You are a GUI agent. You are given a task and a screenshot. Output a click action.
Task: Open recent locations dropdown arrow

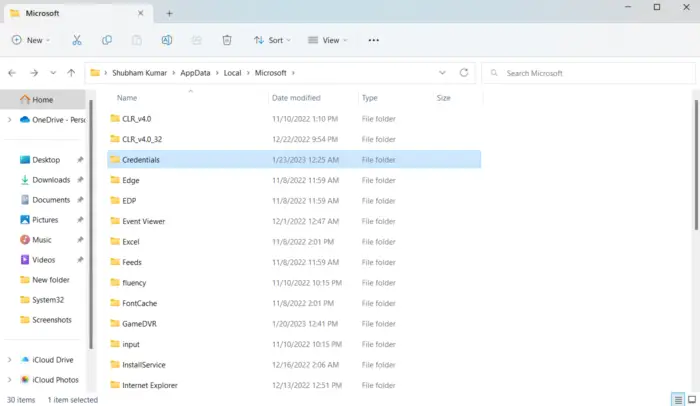(x=53, y=73)
